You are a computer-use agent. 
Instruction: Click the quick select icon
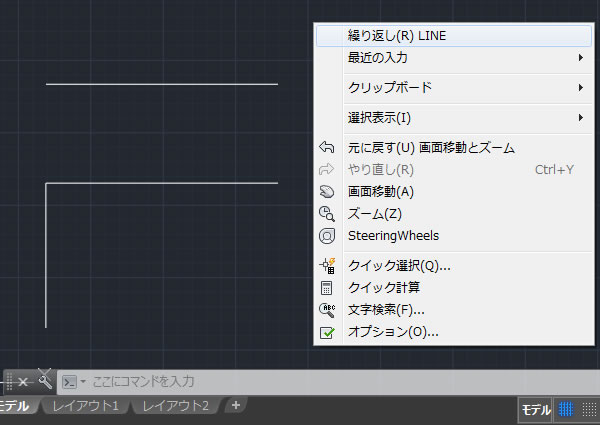click(328, 266)
